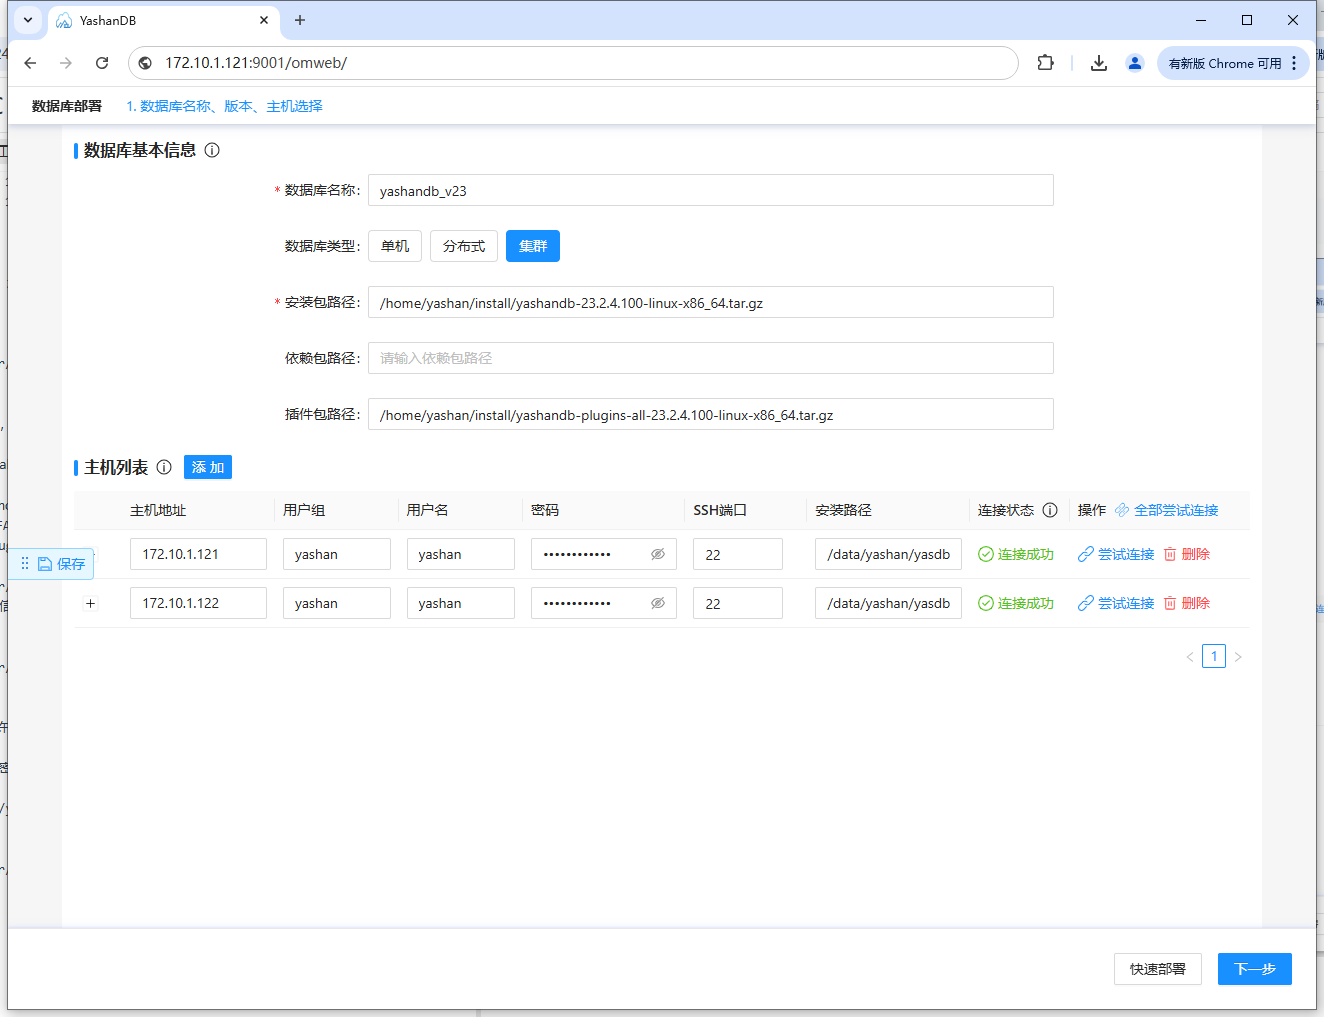The height and width of the screenshot is (1017, 1324).
Task: Select 集群 database type
Action: (x=533, y=246)
